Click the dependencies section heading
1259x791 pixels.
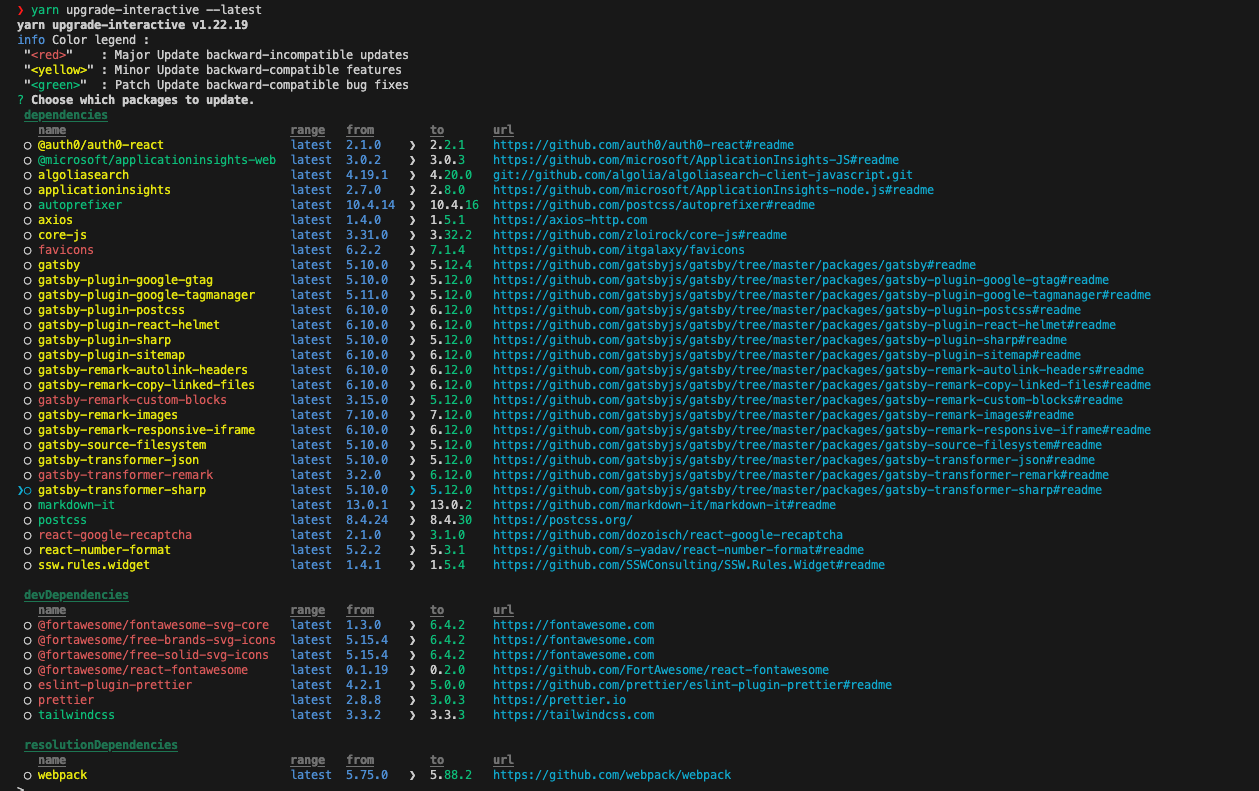(66, 115)
